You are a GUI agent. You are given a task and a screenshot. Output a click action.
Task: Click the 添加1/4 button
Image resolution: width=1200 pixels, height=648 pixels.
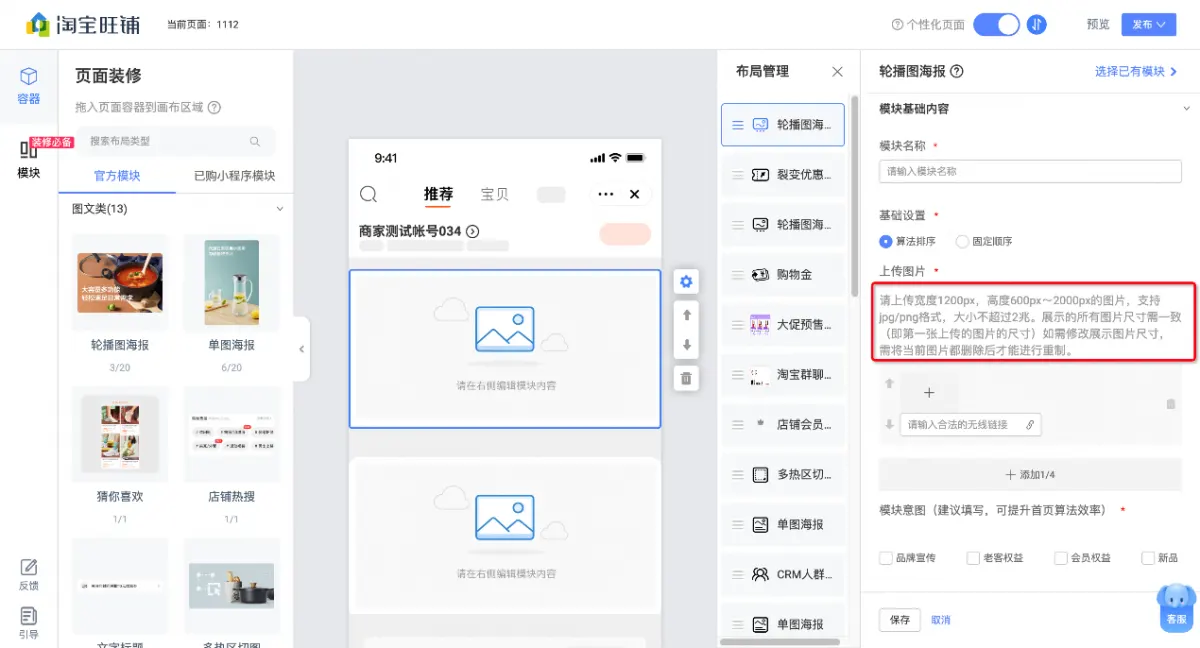(1030, 475)
